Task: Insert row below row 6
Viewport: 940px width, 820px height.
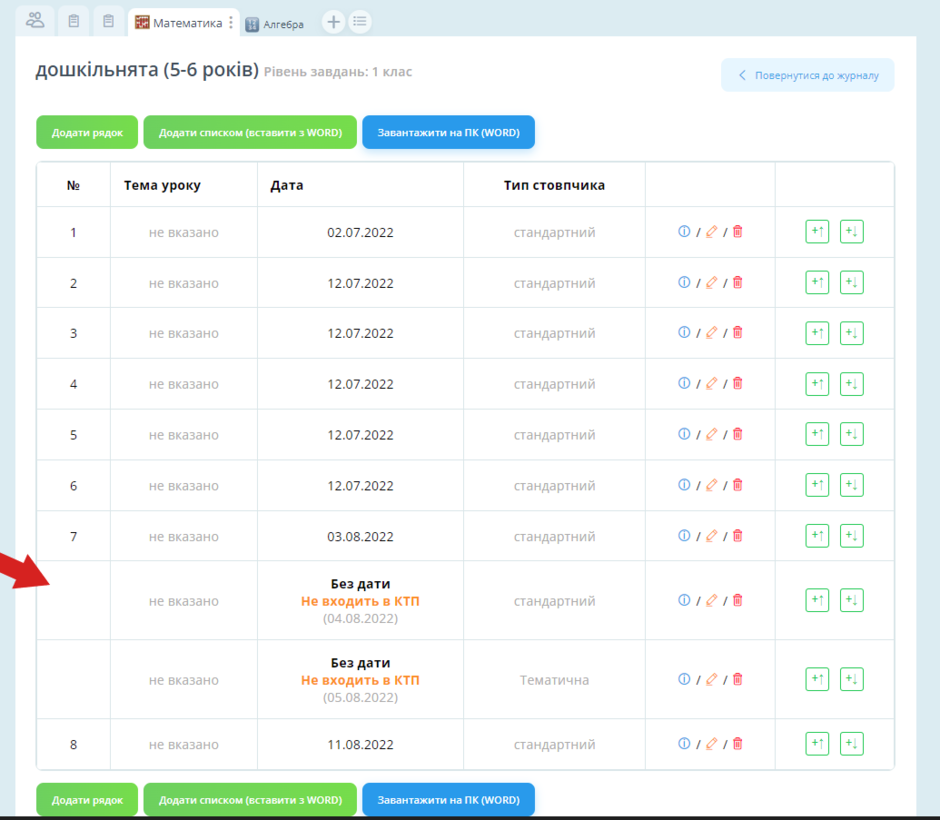Action: 852,485
